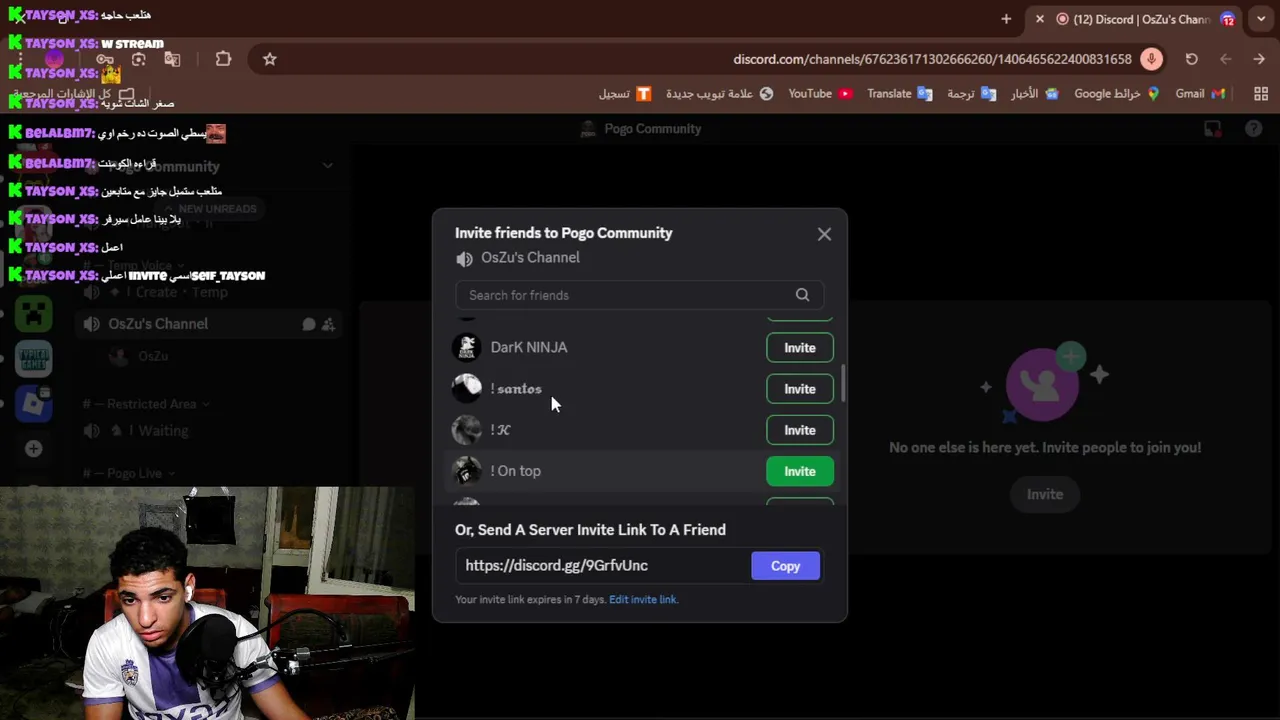Invite ! K friend to the server
The image size is (1280, 720).
[800, 430]
